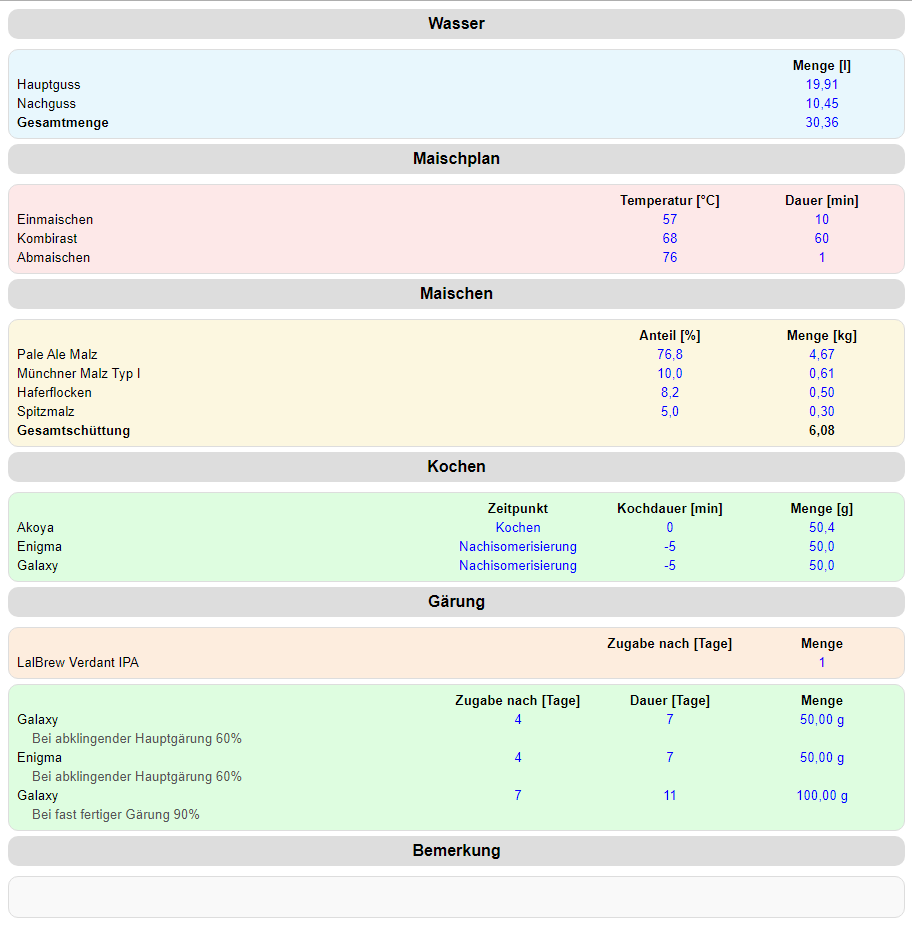Click the Bemerkung section header
The image size is (912, 942).
[456, 851]
